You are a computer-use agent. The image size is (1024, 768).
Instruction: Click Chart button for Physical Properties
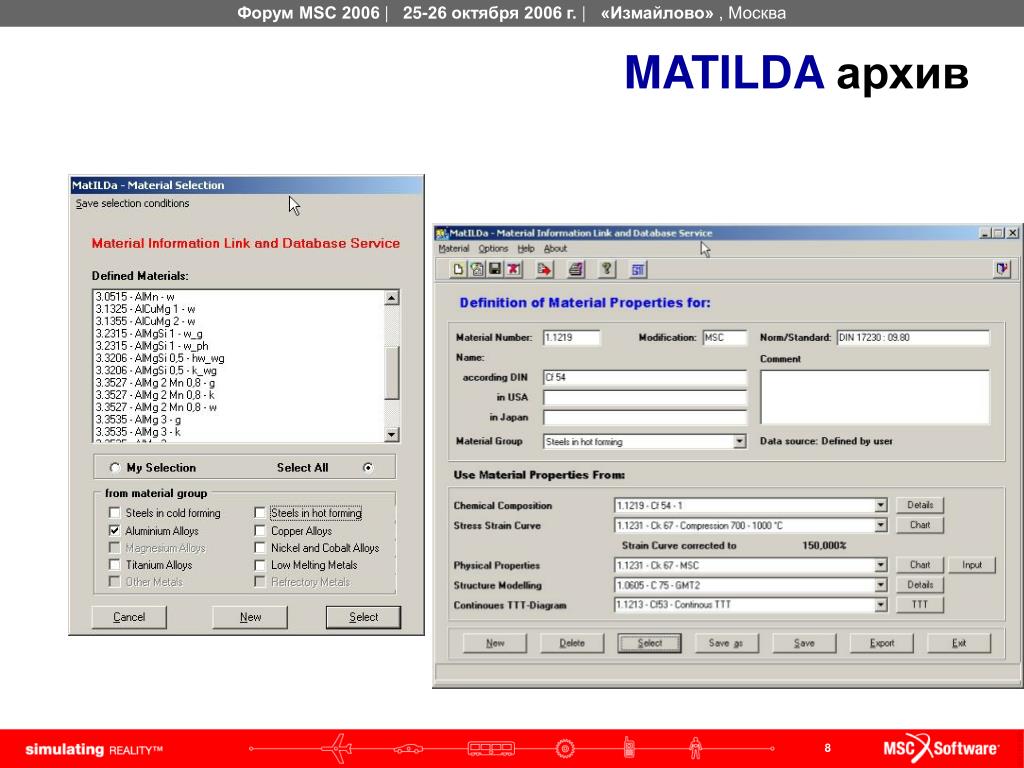point(920,565)
